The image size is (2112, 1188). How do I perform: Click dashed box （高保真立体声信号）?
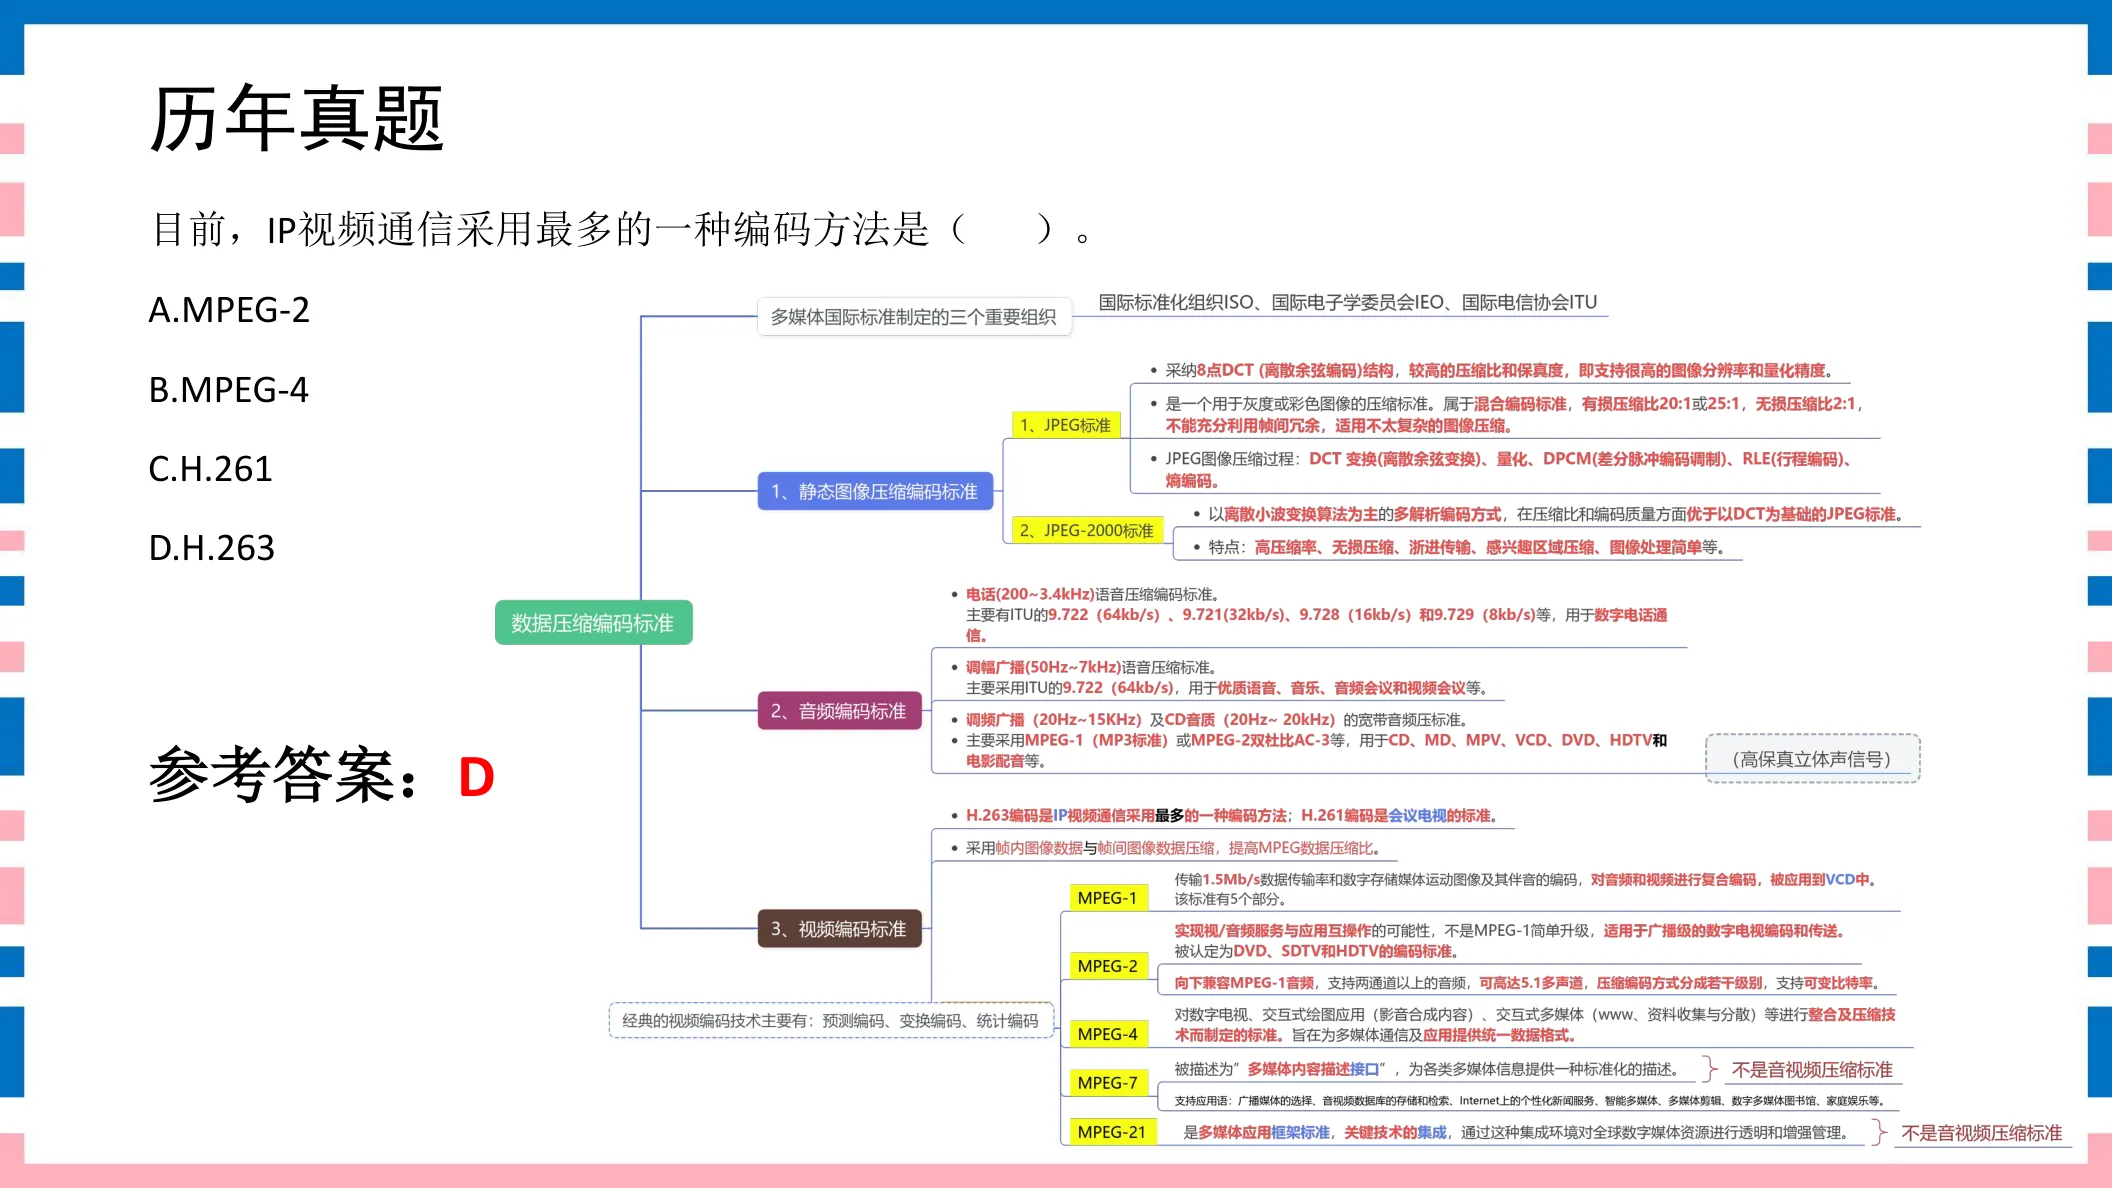[1812, 759]
